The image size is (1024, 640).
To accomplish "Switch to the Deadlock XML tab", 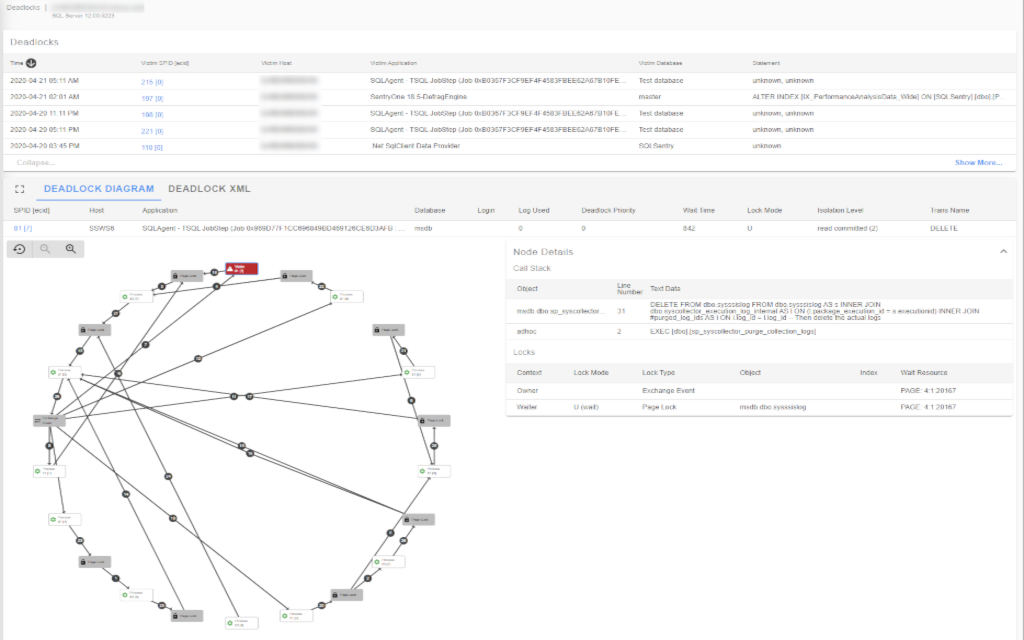I will [x=210, y=188].
